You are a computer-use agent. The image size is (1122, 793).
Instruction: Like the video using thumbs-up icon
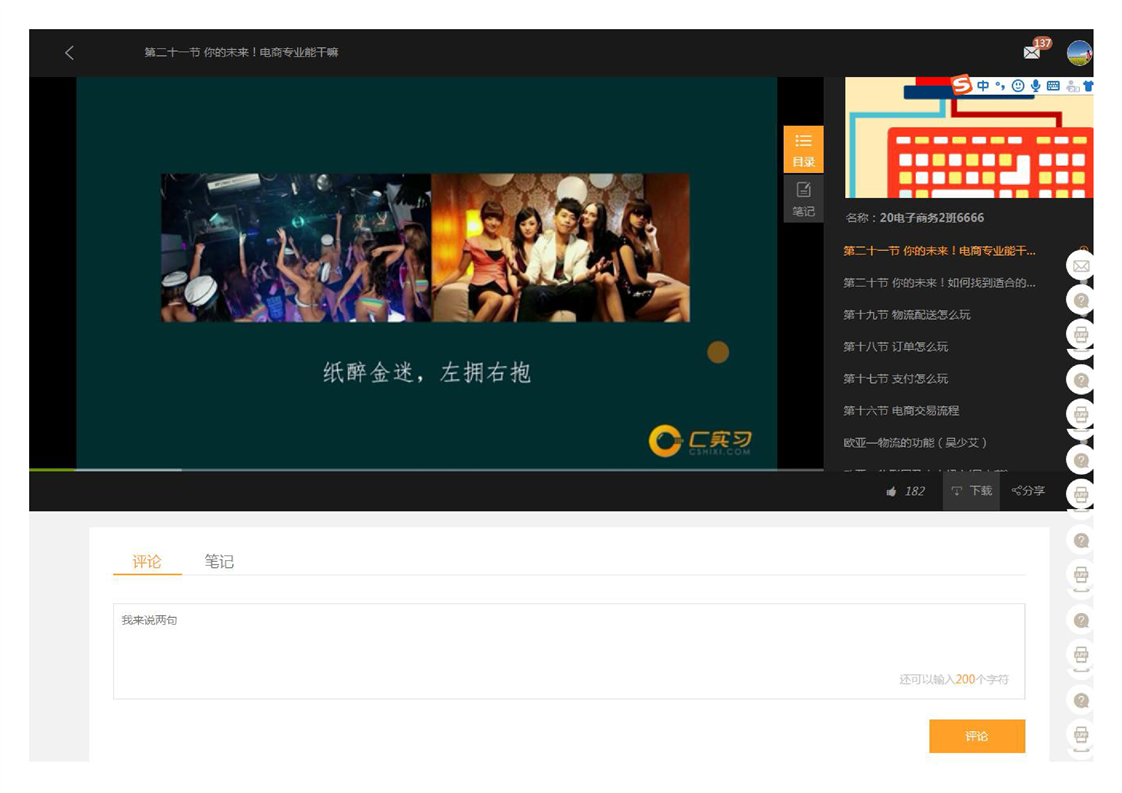(x=891, y=491)
